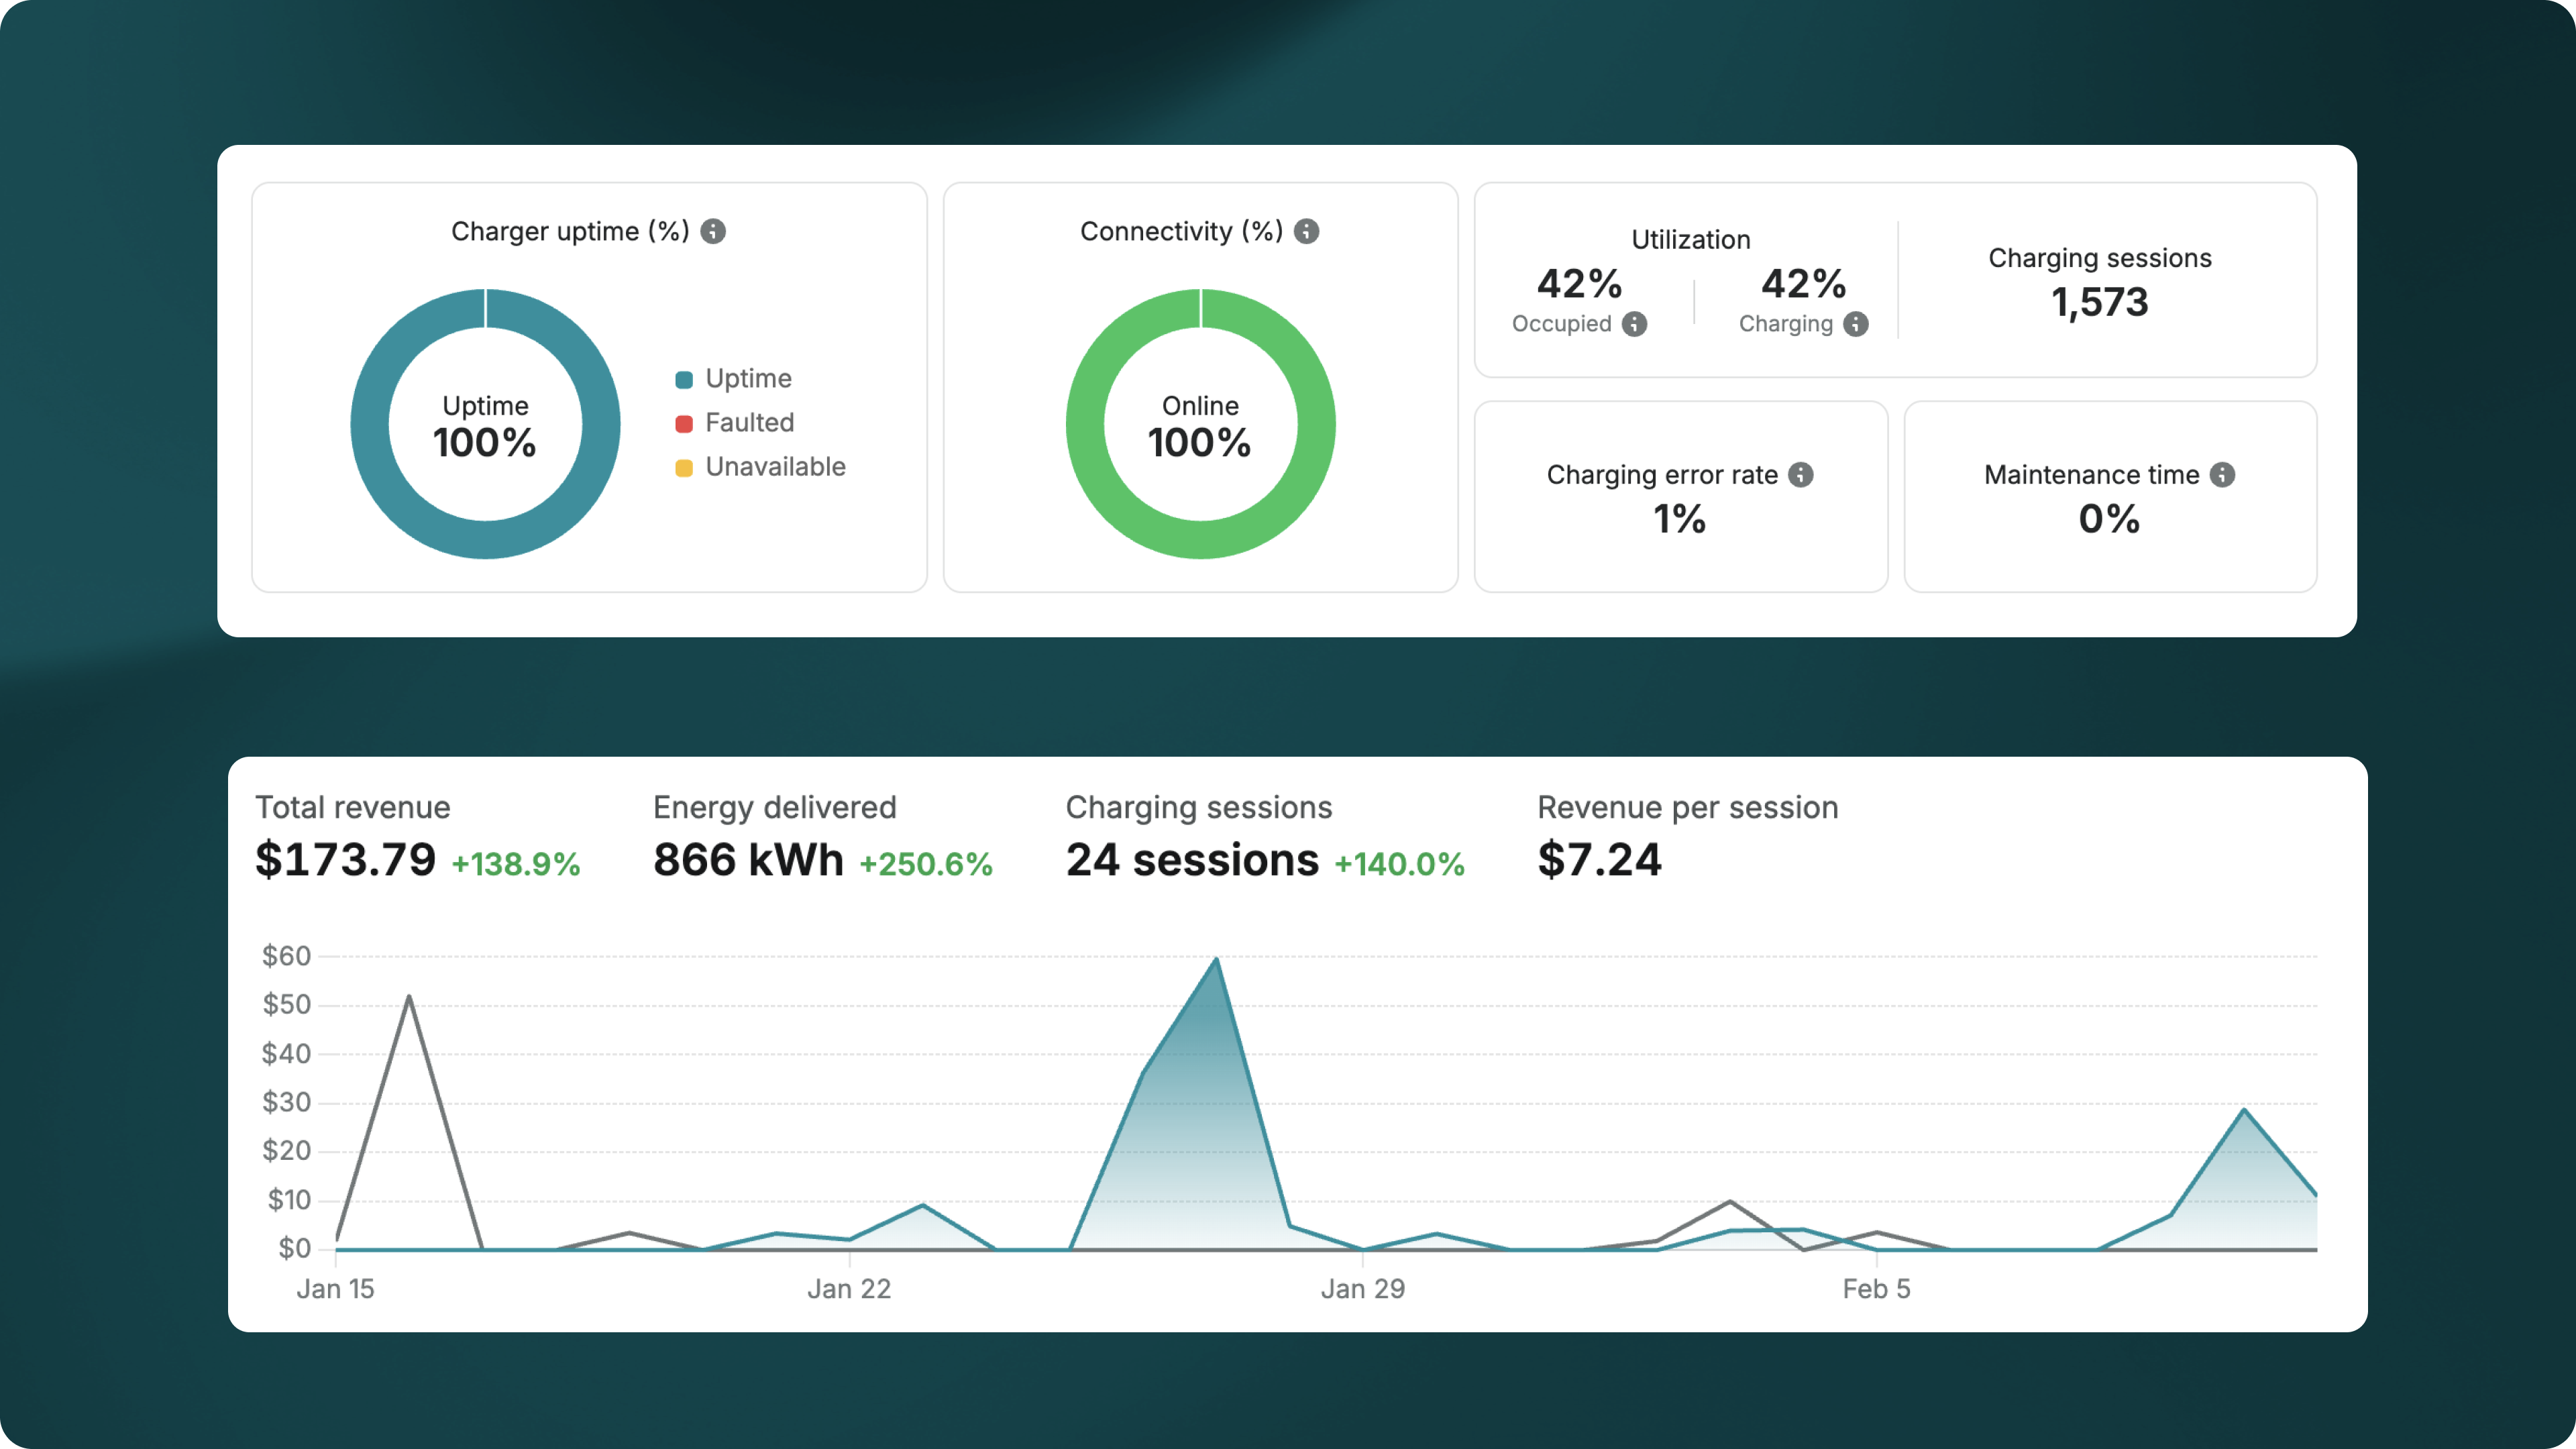Screen dimensions: 2576x1449
Task: Click the Charging sessions 1,573 value
Action: click(x=2100, y=302)
